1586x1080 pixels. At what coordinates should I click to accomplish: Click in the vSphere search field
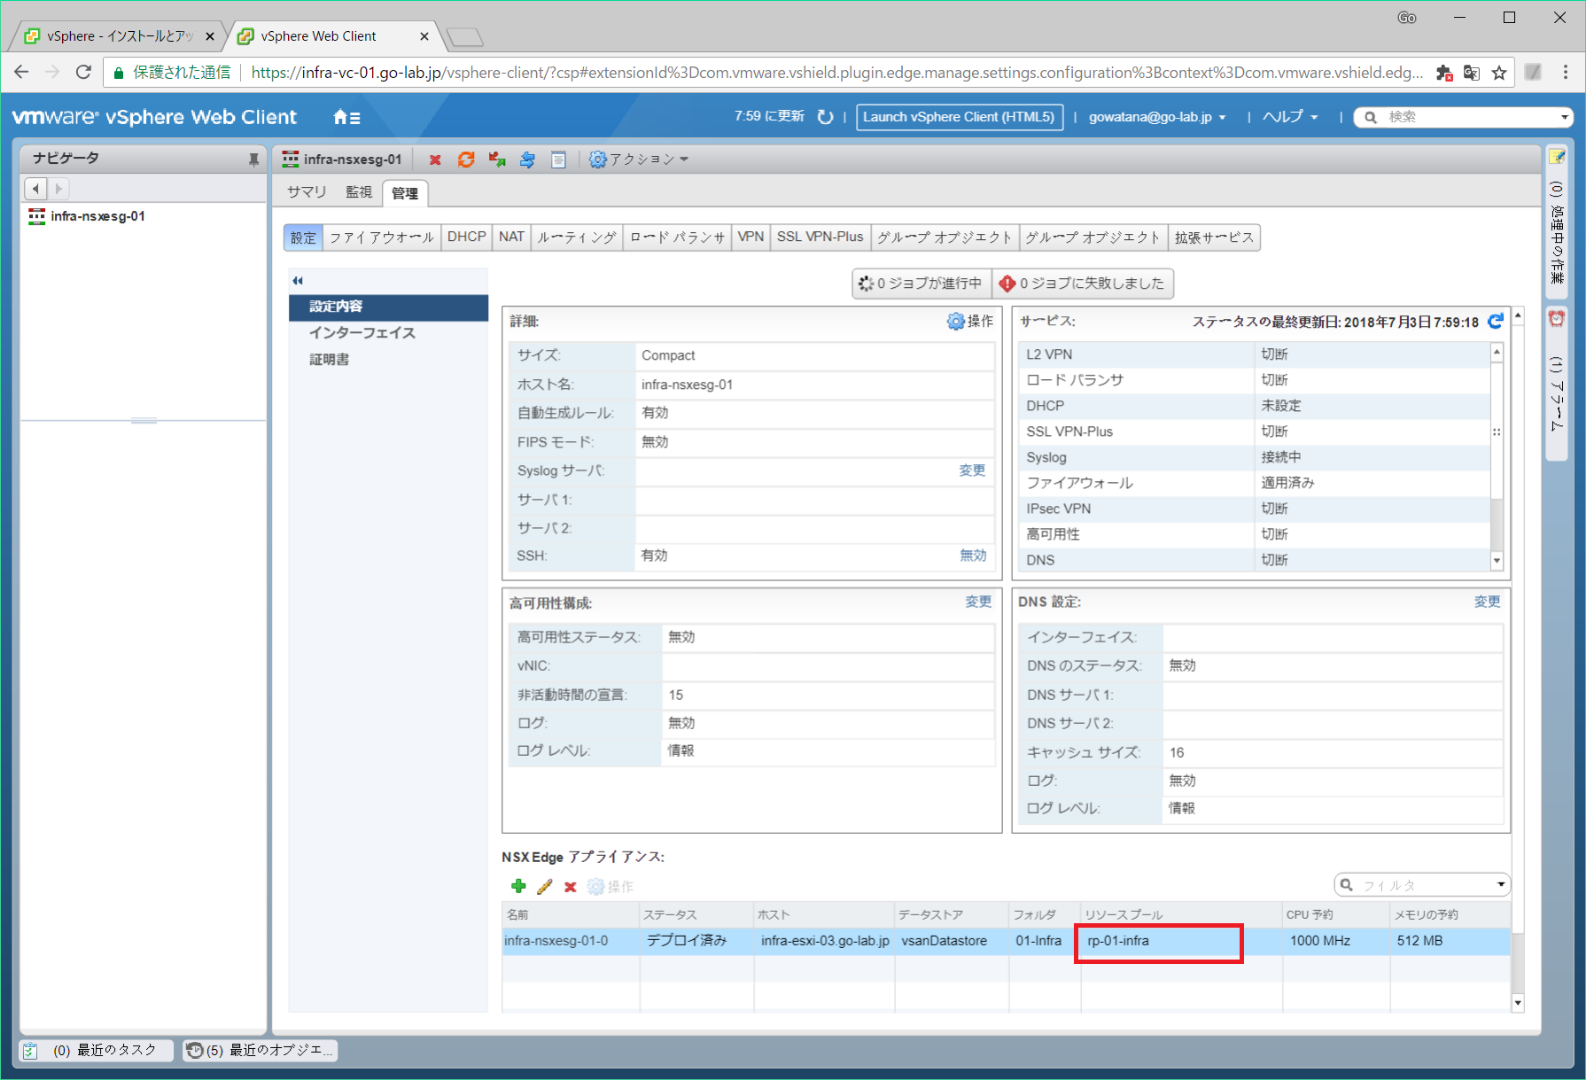[1469, 117]
